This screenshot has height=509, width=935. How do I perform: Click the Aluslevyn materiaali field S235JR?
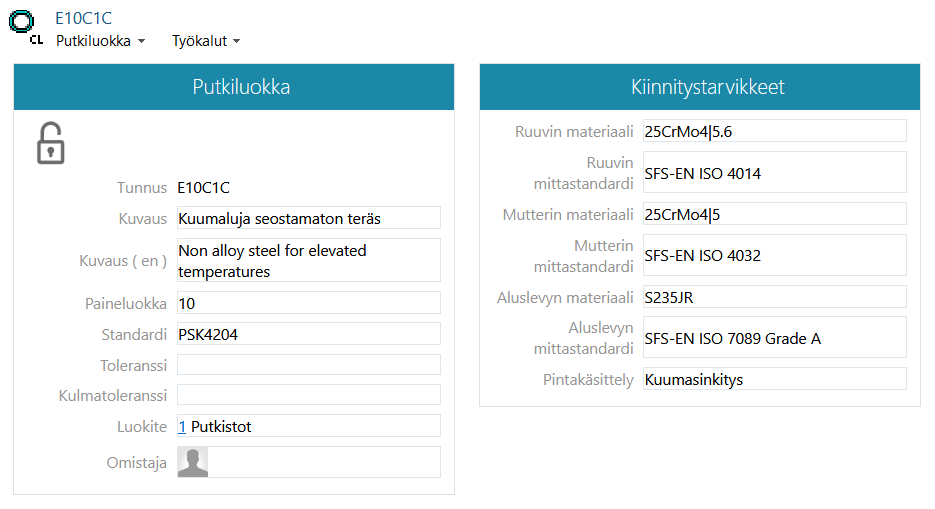pyautogui.click(x=774, y=297)
